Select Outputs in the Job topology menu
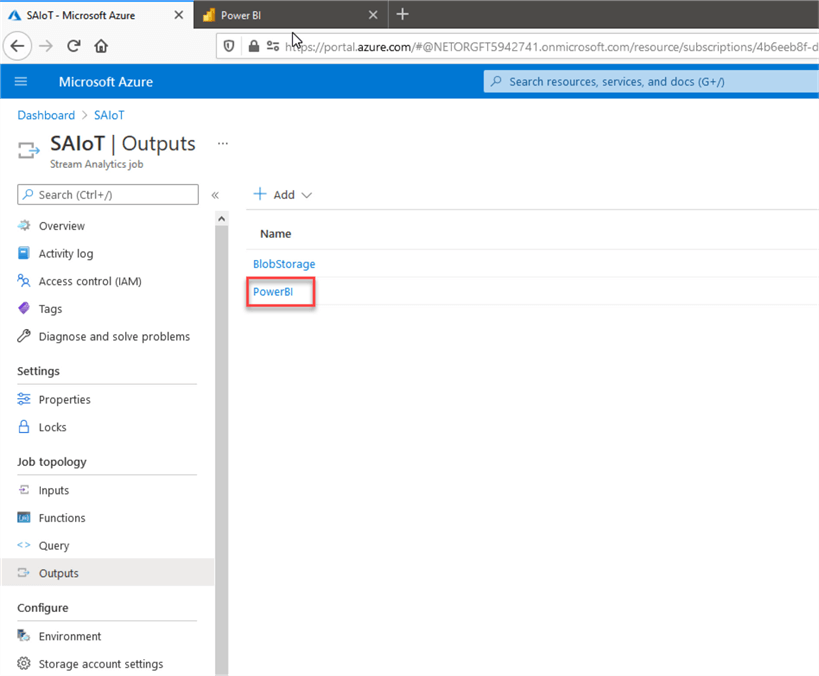 pos(58,573)
